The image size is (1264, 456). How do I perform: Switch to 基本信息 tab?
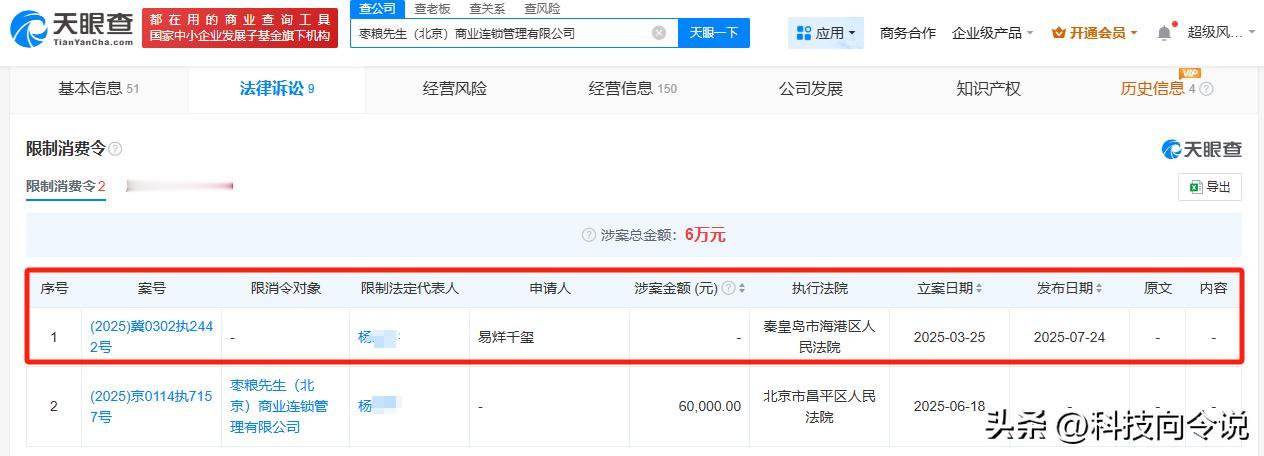(98, 88)
